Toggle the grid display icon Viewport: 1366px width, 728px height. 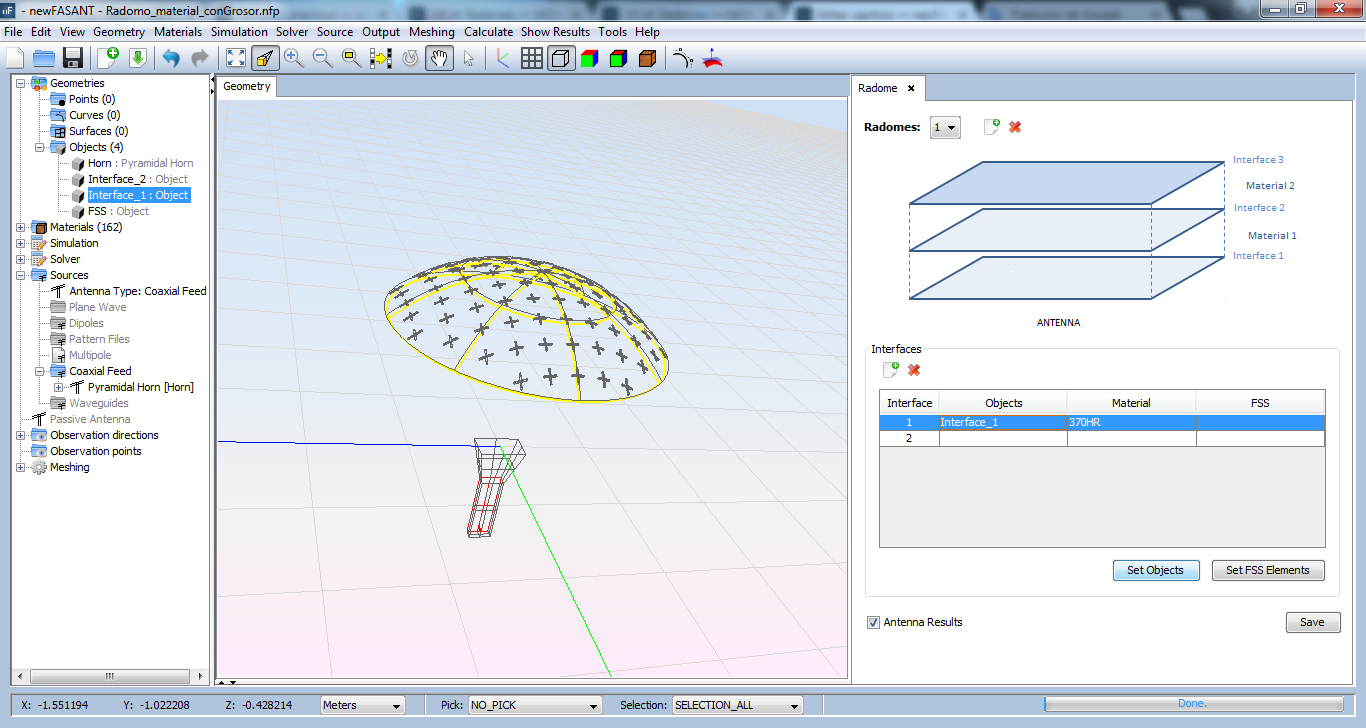[x=532, y=58]
